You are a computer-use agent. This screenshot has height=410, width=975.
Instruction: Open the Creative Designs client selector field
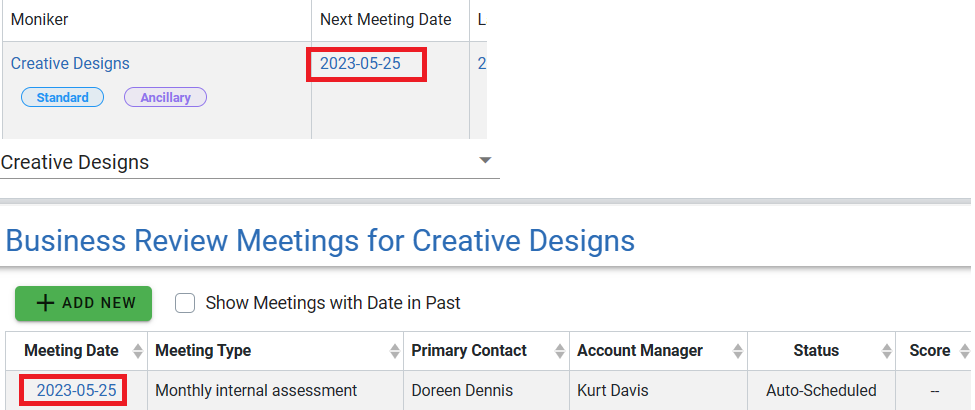249,162
